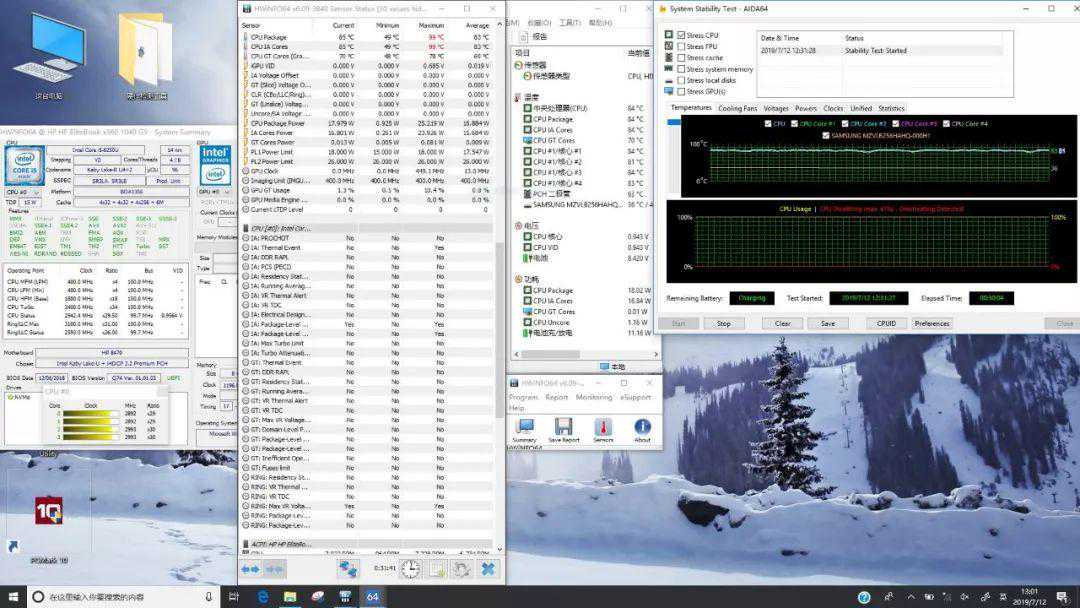1080x608 pixels.
Task: Open the Sensors thermometer icon
Action: [x=603, y=428]
